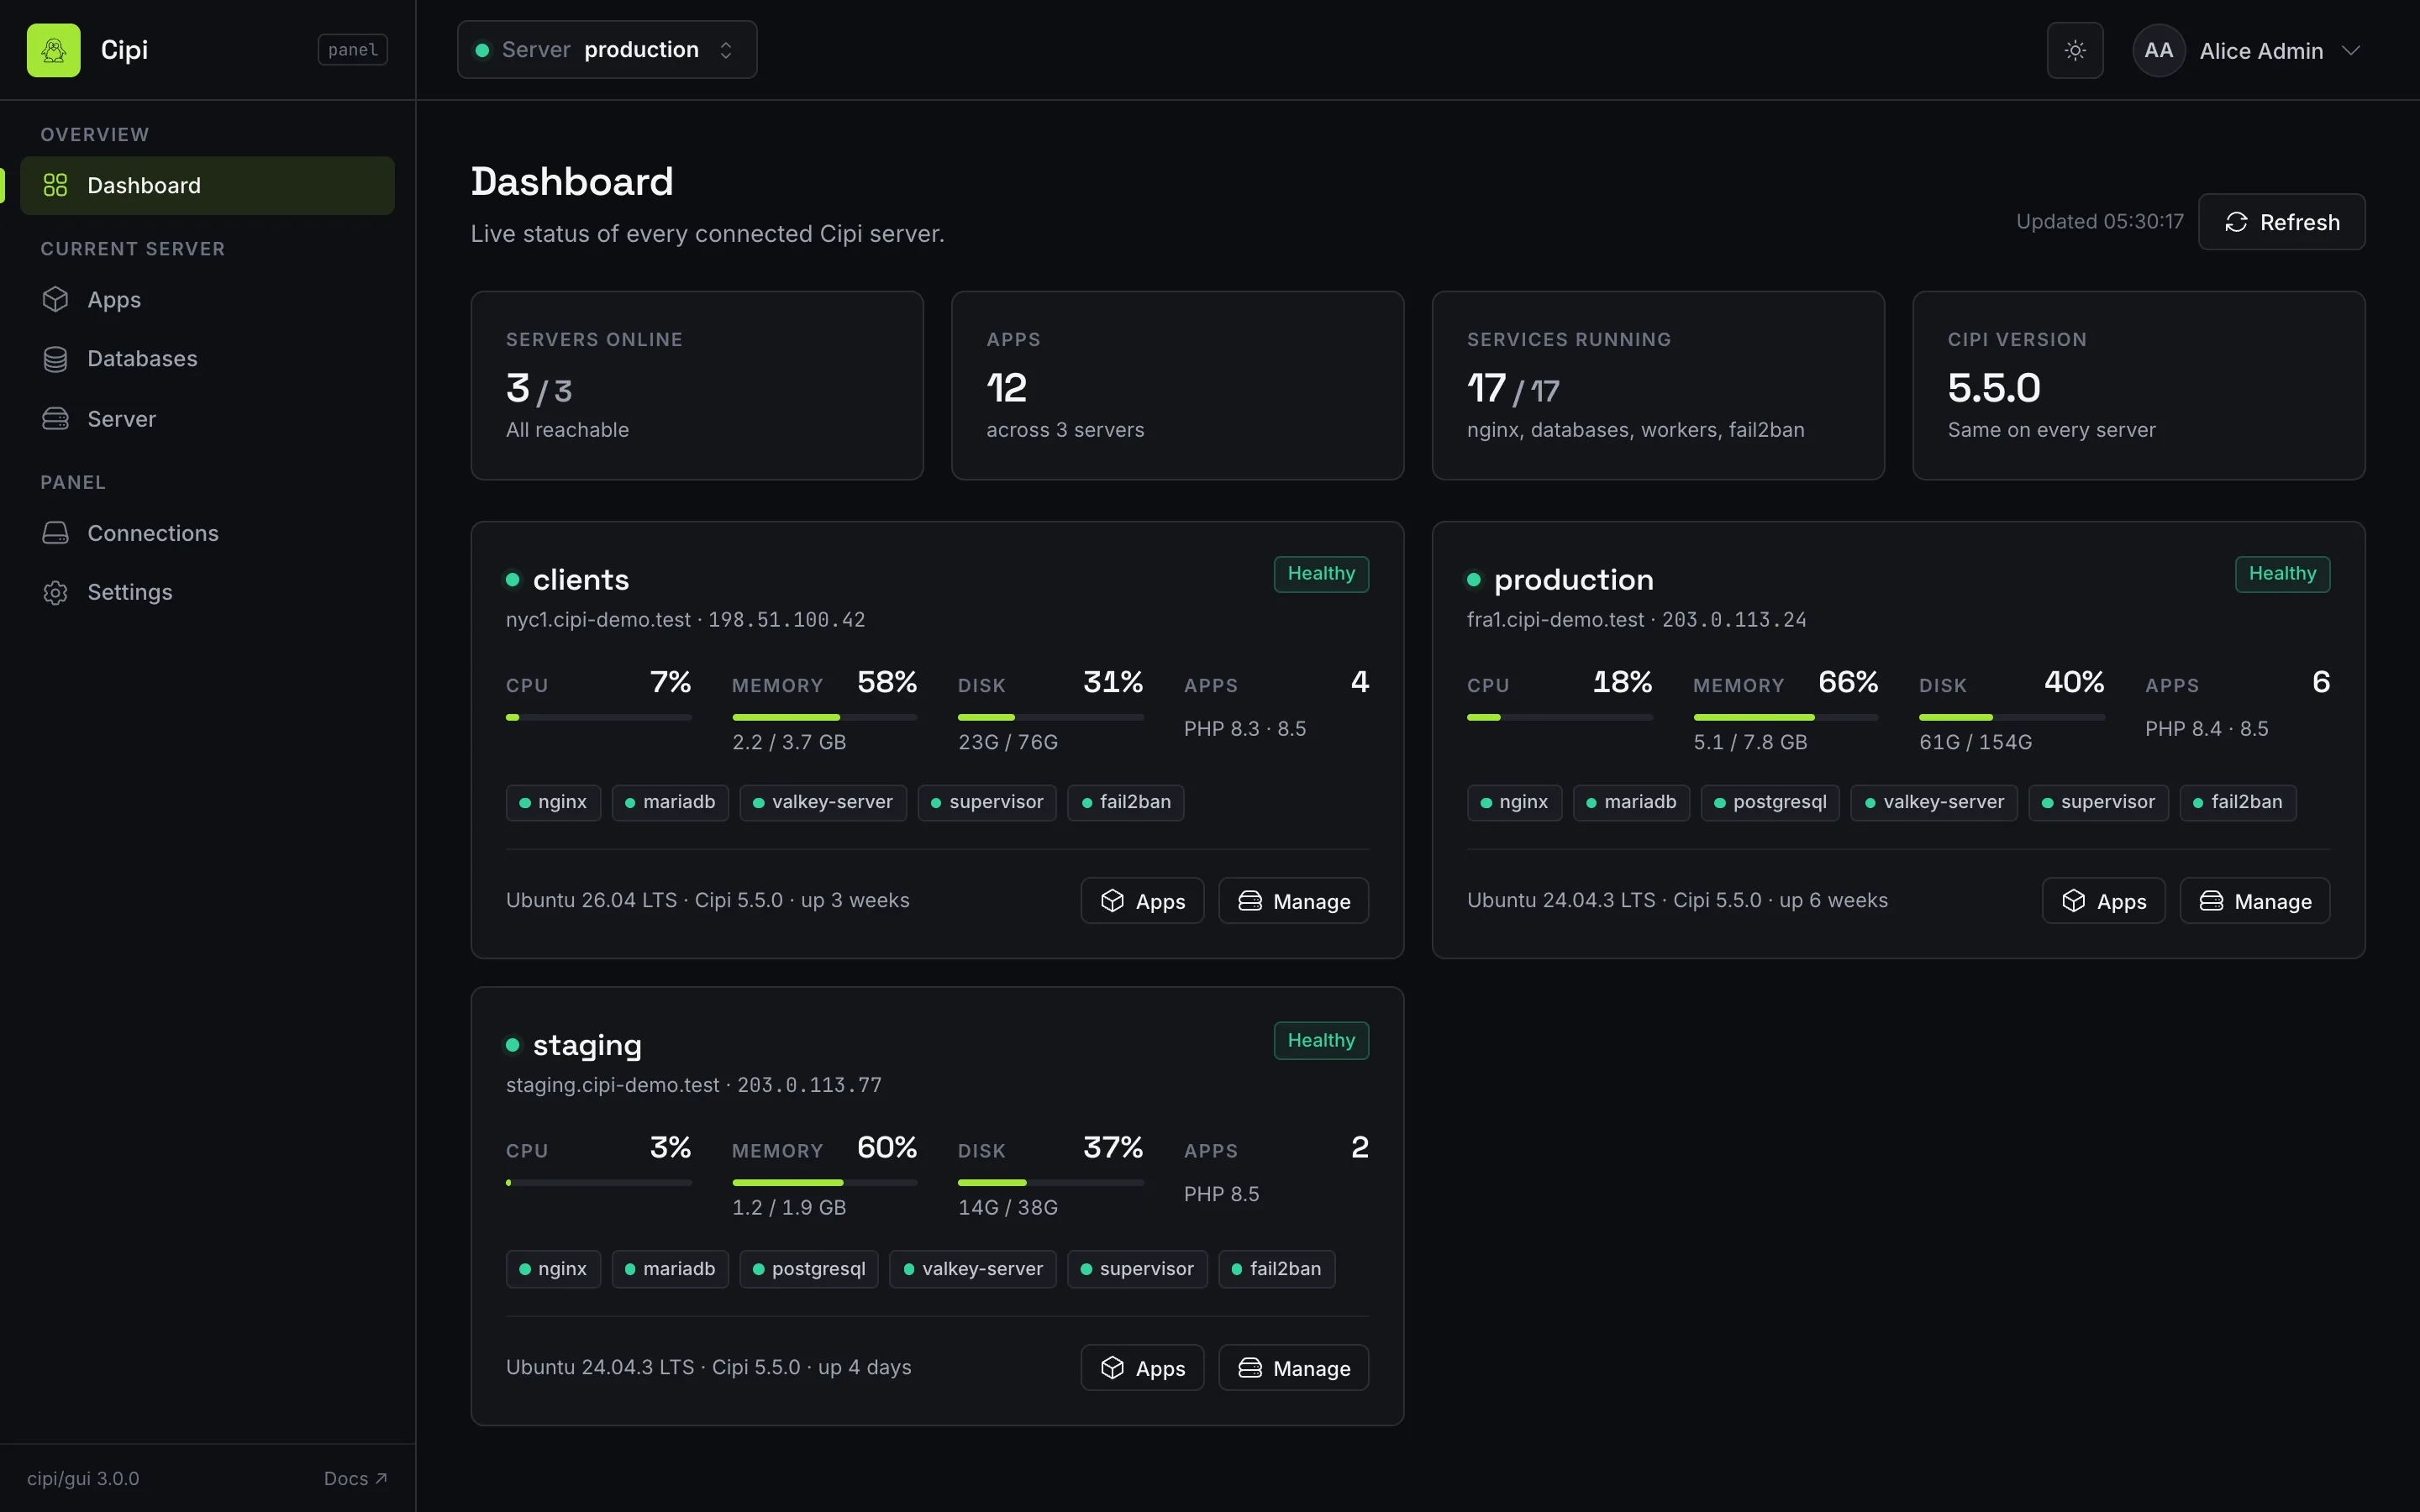Click the Cipi logo icon
This screenshot has height=1512, width=2420.
click(x=53, y=50)
